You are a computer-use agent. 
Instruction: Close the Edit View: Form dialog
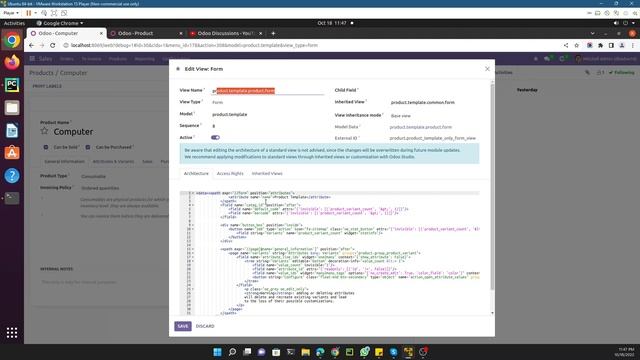point(487,69)
